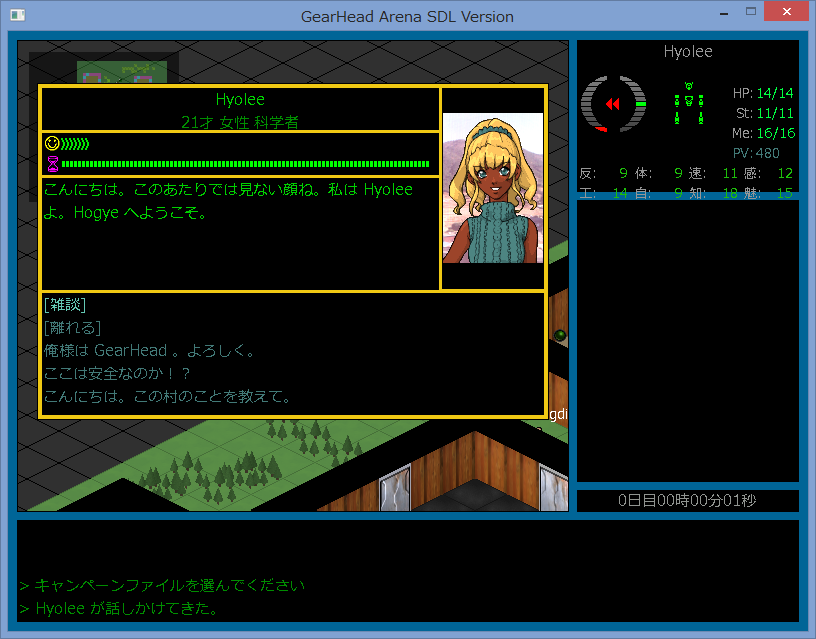Image resolution: width=816 pixels, height=639 pixels.
Task: Select reply ここは安全なのか！？
Action: pos(117,373)
